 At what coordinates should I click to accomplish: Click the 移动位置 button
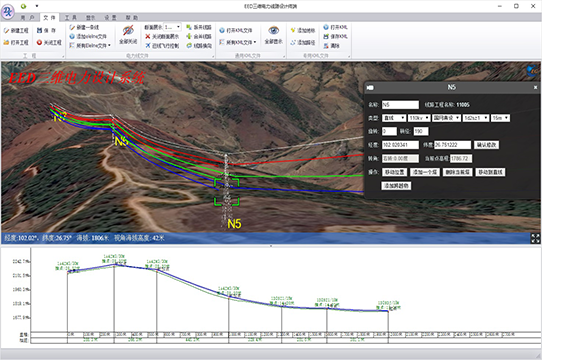[394, 172]
